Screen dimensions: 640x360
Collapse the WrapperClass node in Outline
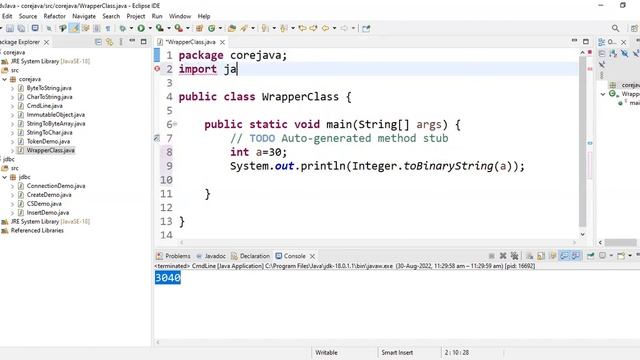603,94
